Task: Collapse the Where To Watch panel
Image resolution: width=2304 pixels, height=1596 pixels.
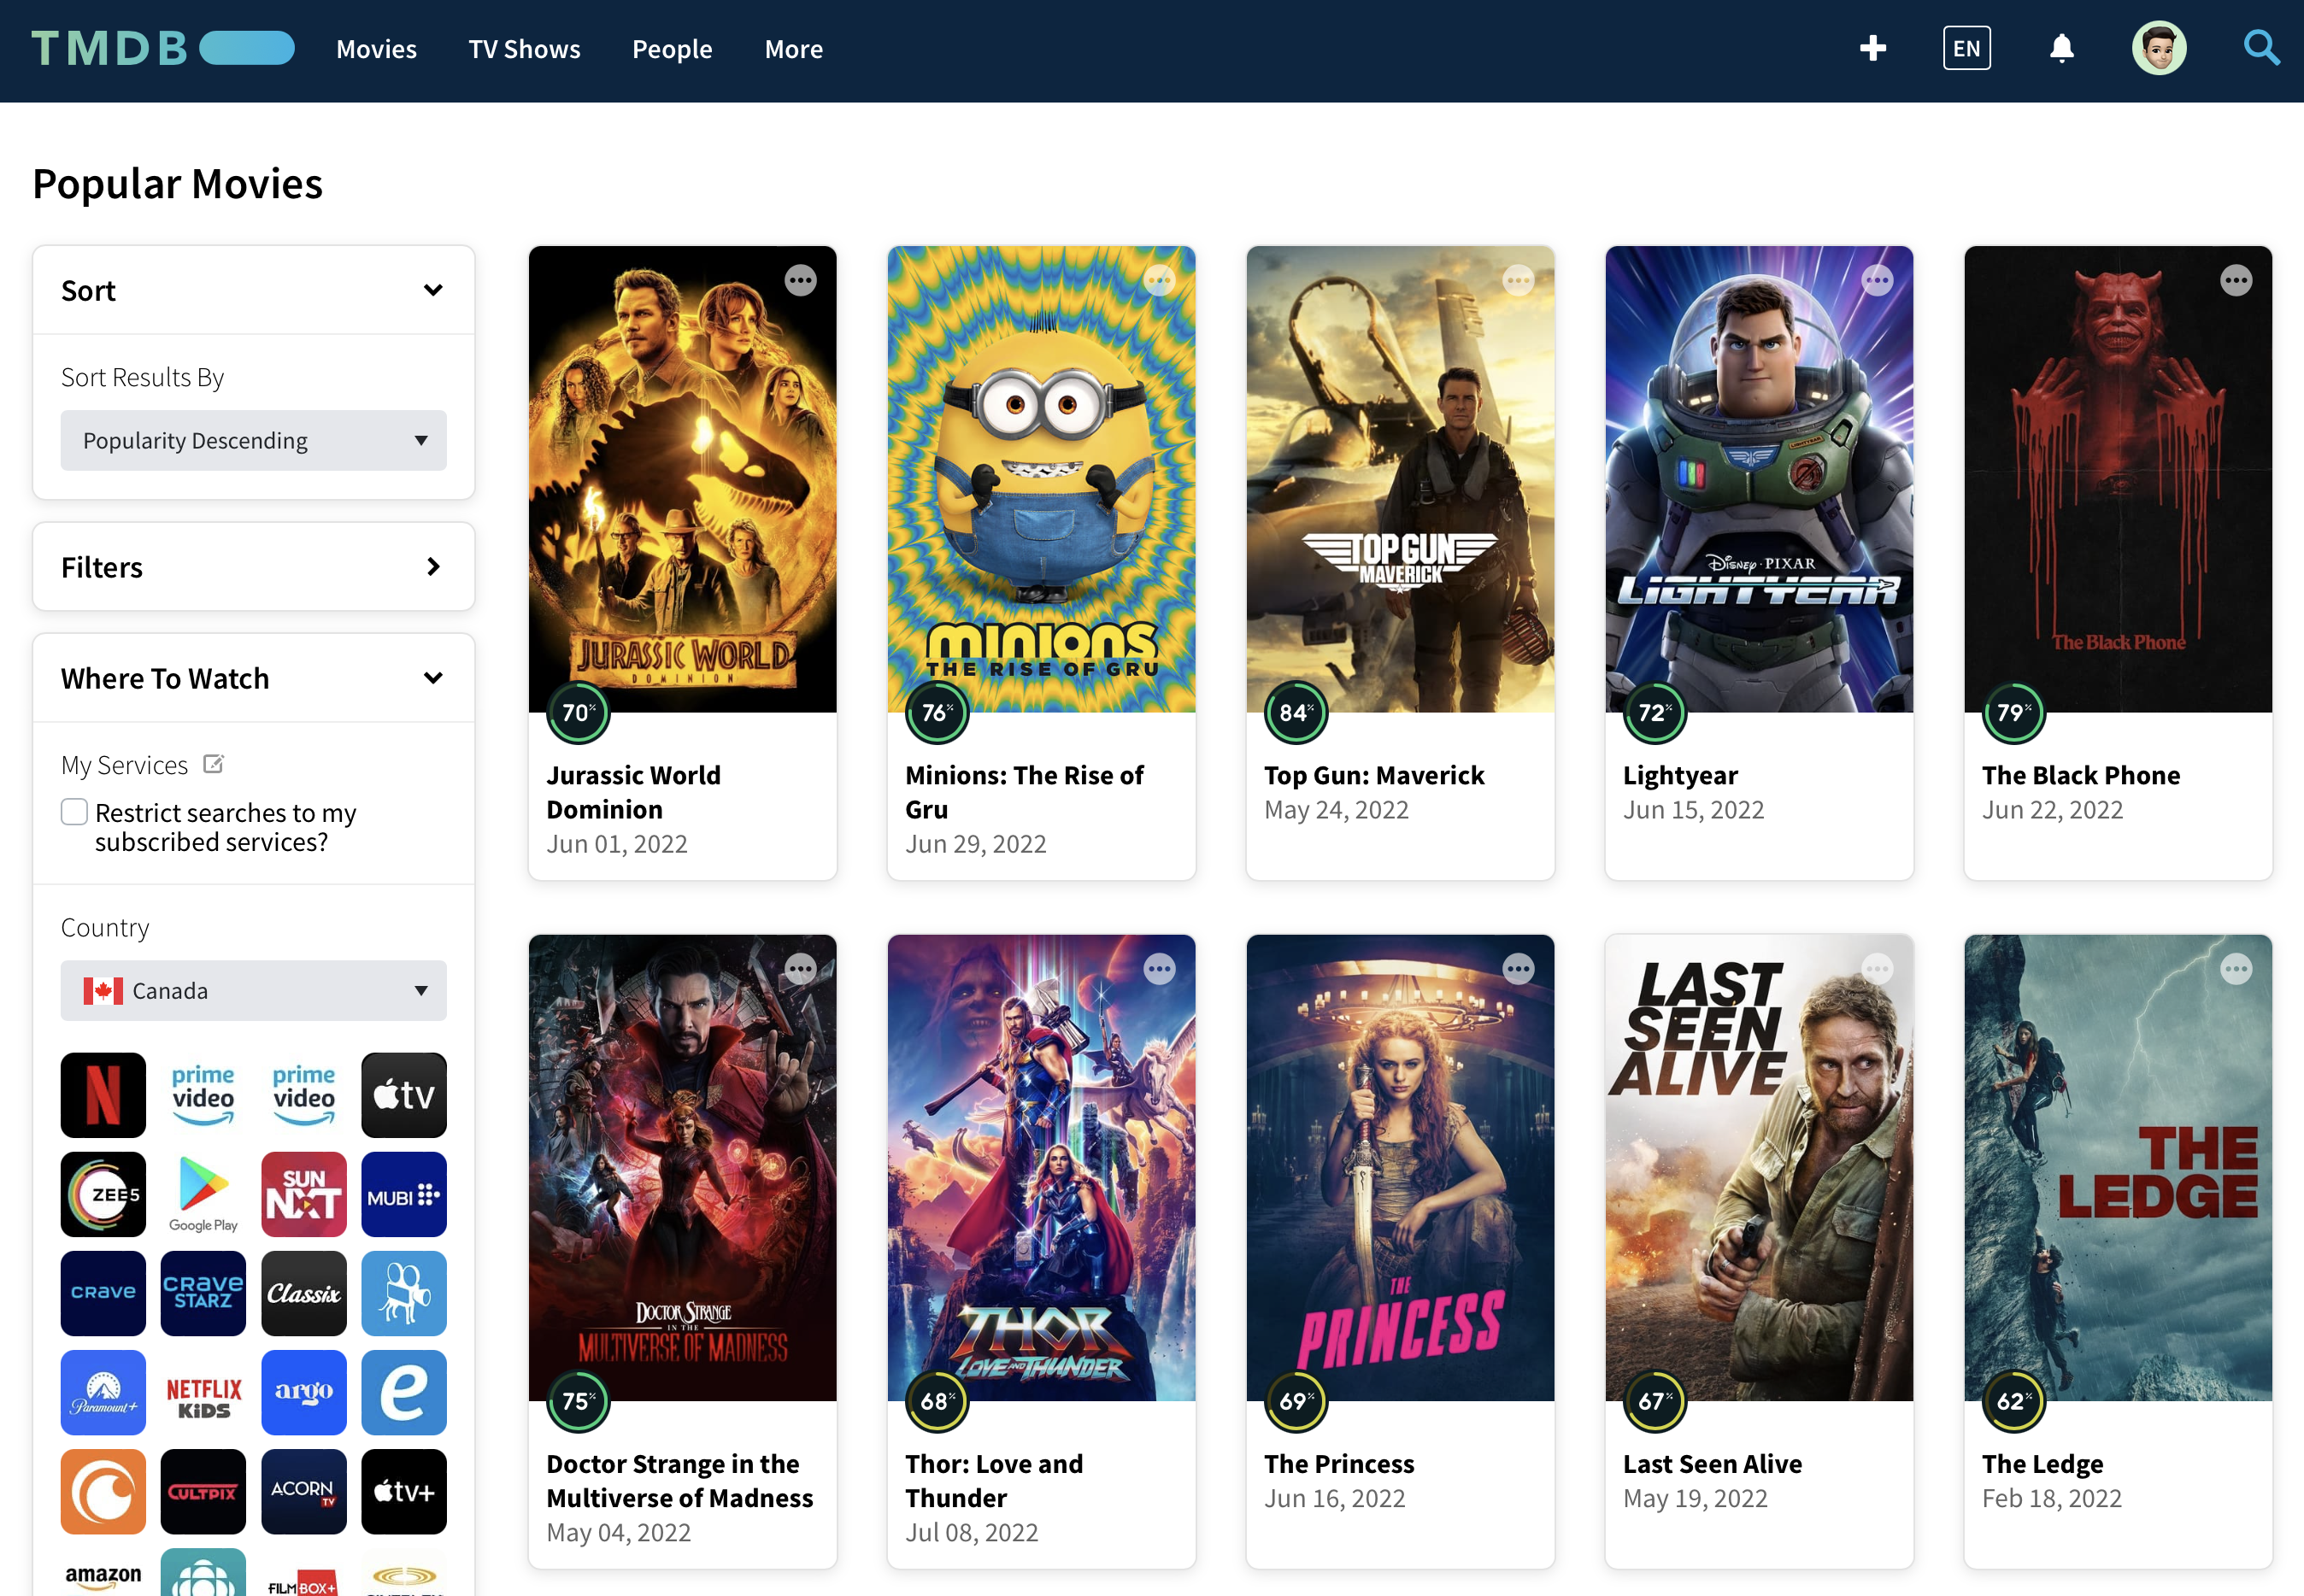Action: pyautogui.click(x=253, y=678)
